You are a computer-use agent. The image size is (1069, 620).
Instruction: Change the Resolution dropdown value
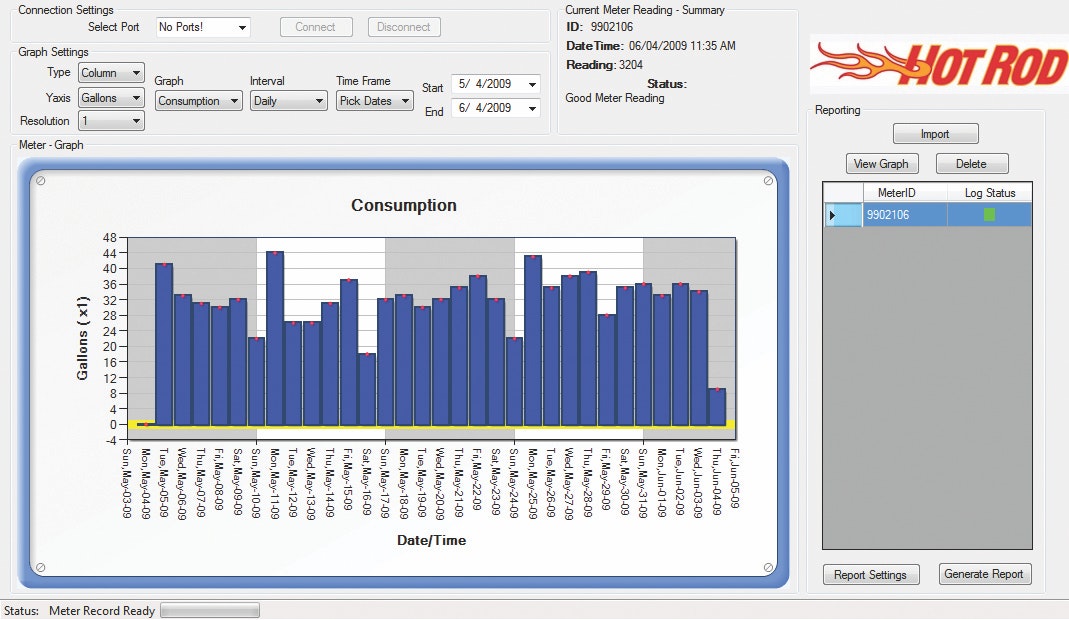[x=109, y=121]
